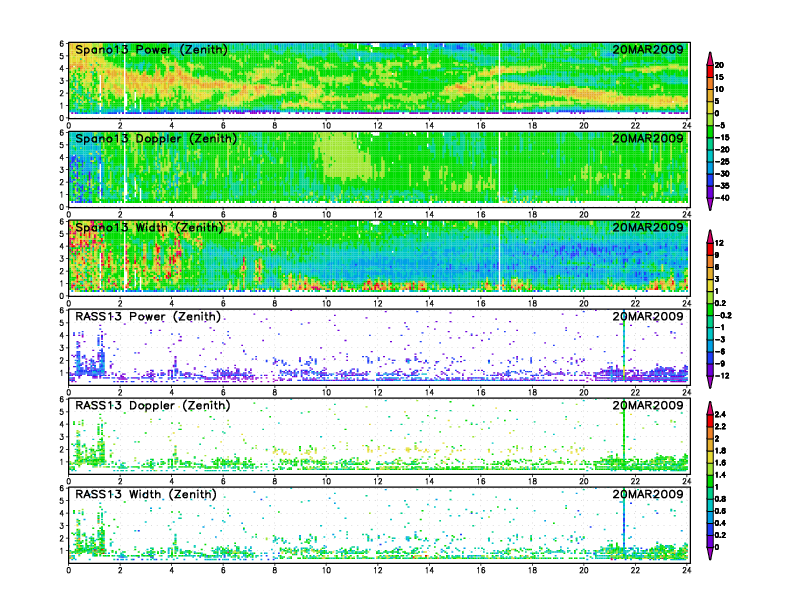792x612 pixels.
Task: Click the 2.4 label on the bottom colorbar
Action: [x=720, y=414]
